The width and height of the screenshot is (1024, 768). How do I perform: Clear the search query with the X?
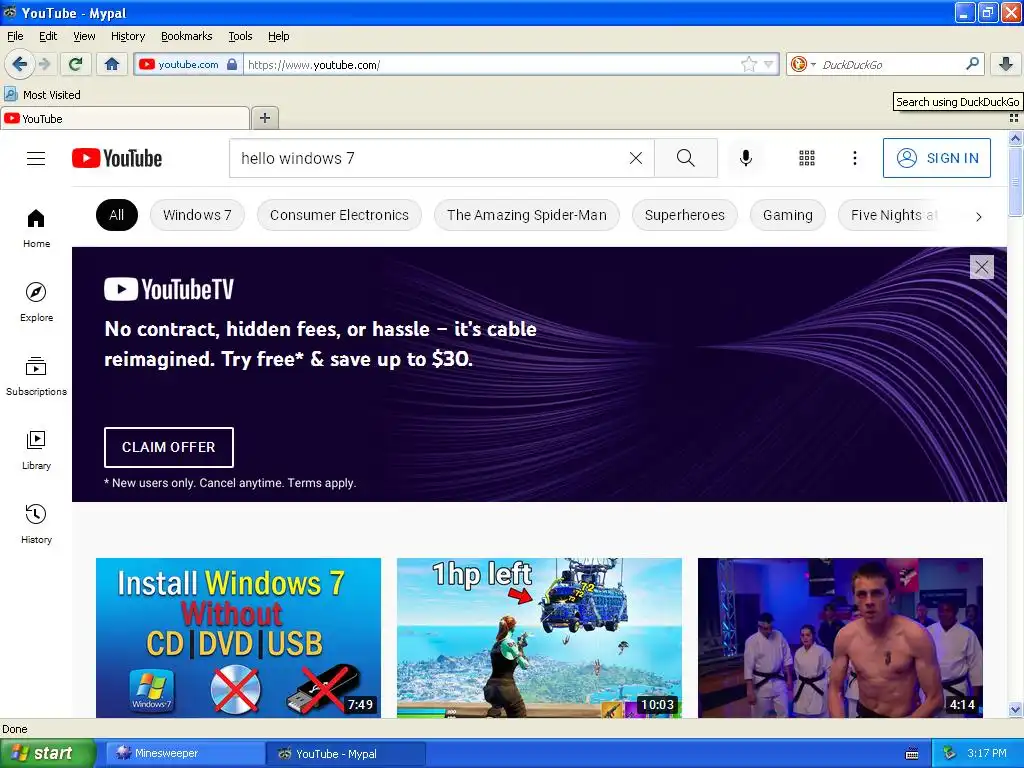[635, 158]
